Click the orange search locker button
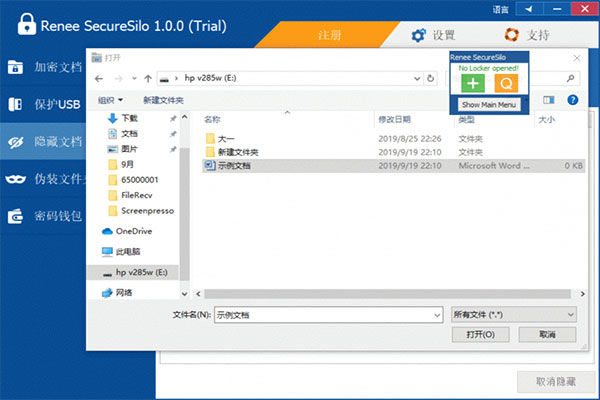The width and height of the screenshot is (600, 400). [506, 83]
